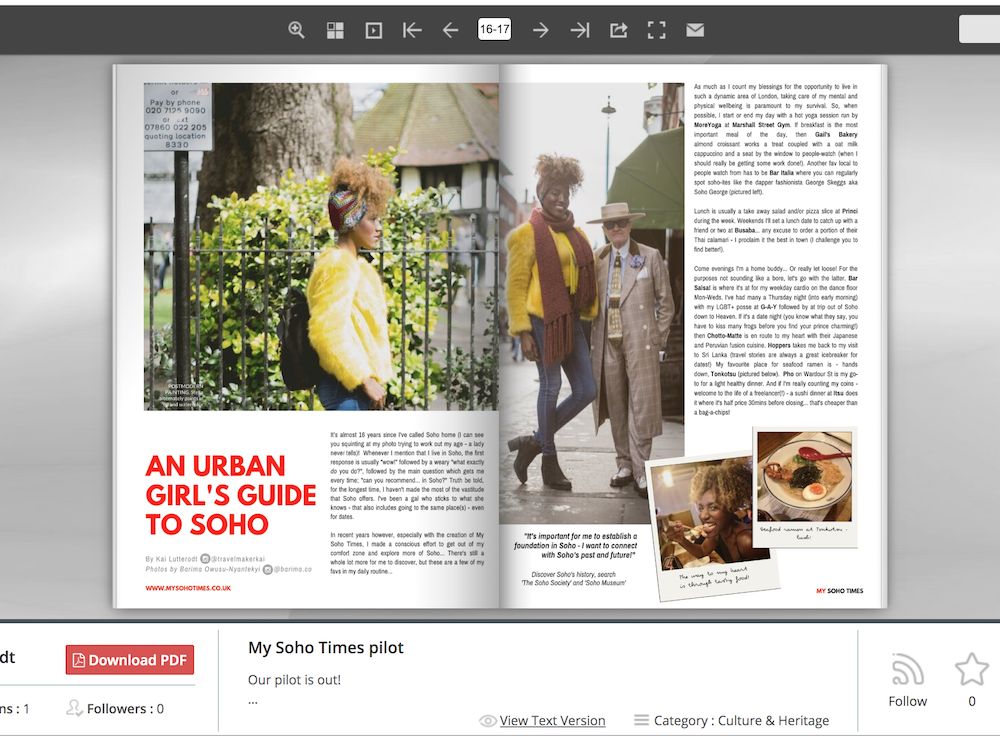This screenshot has width=1000, height=736.
Task: Click the page number box showing 16-17
Action: click(494, 29)
